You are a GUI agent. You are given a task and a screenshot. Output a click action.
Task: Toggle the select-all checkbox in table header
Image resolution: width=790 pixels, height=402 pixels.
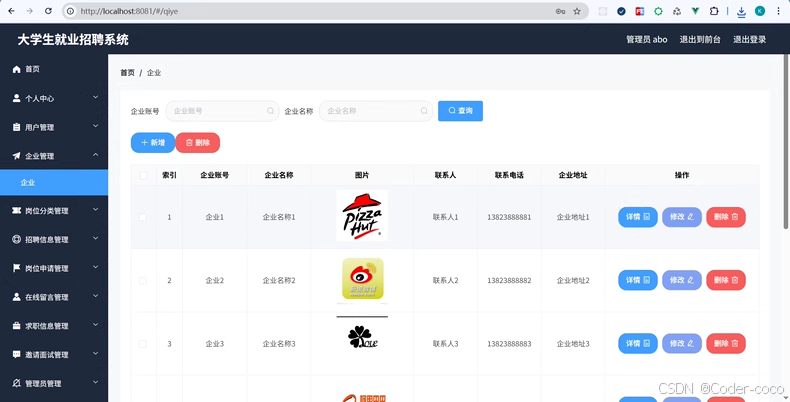pos(144,175)
